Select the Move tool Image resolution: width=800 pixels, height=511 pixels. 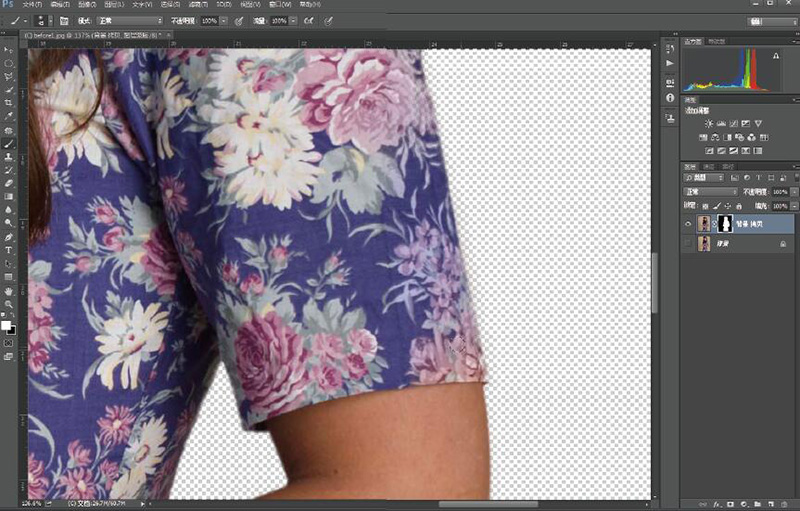tap(9, 49)
